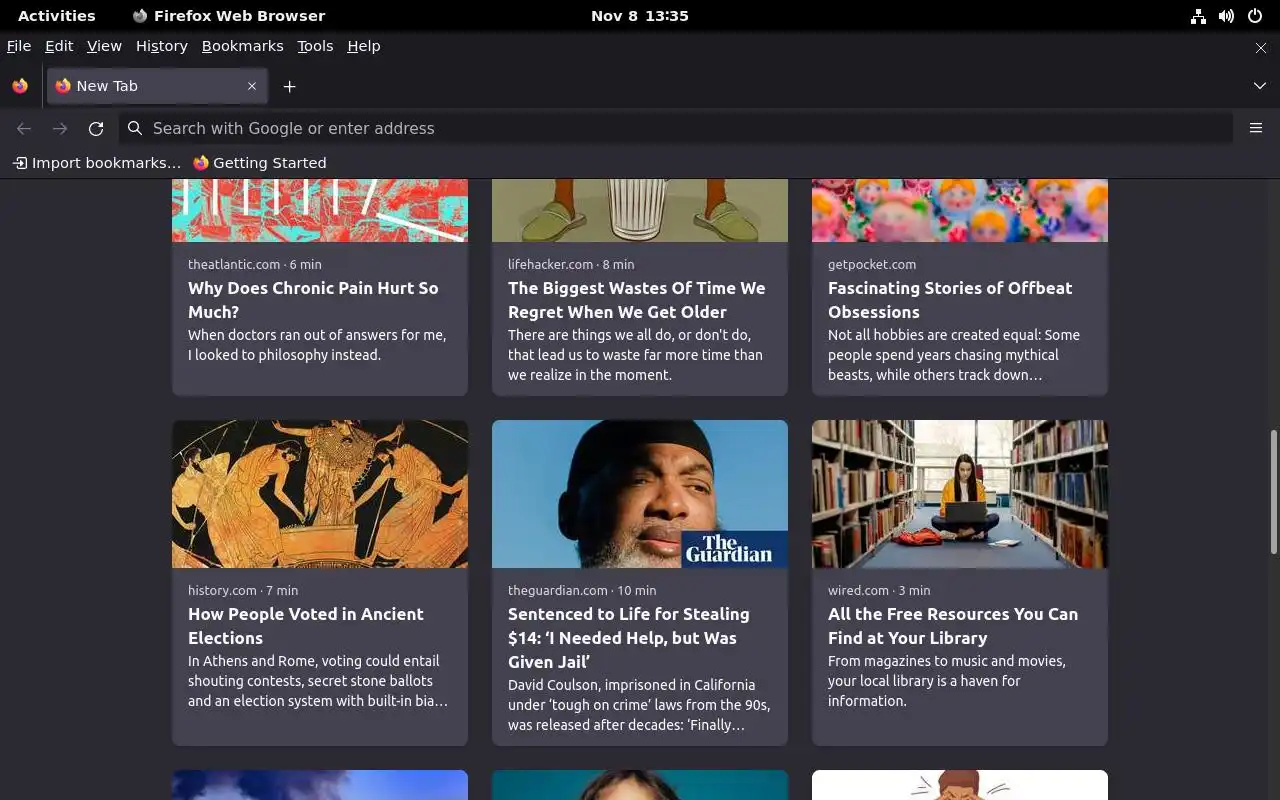This screenshot has width=1280, height=800.
Task: Open 'All the Free Resources' library article
Action: pos(953,626)
